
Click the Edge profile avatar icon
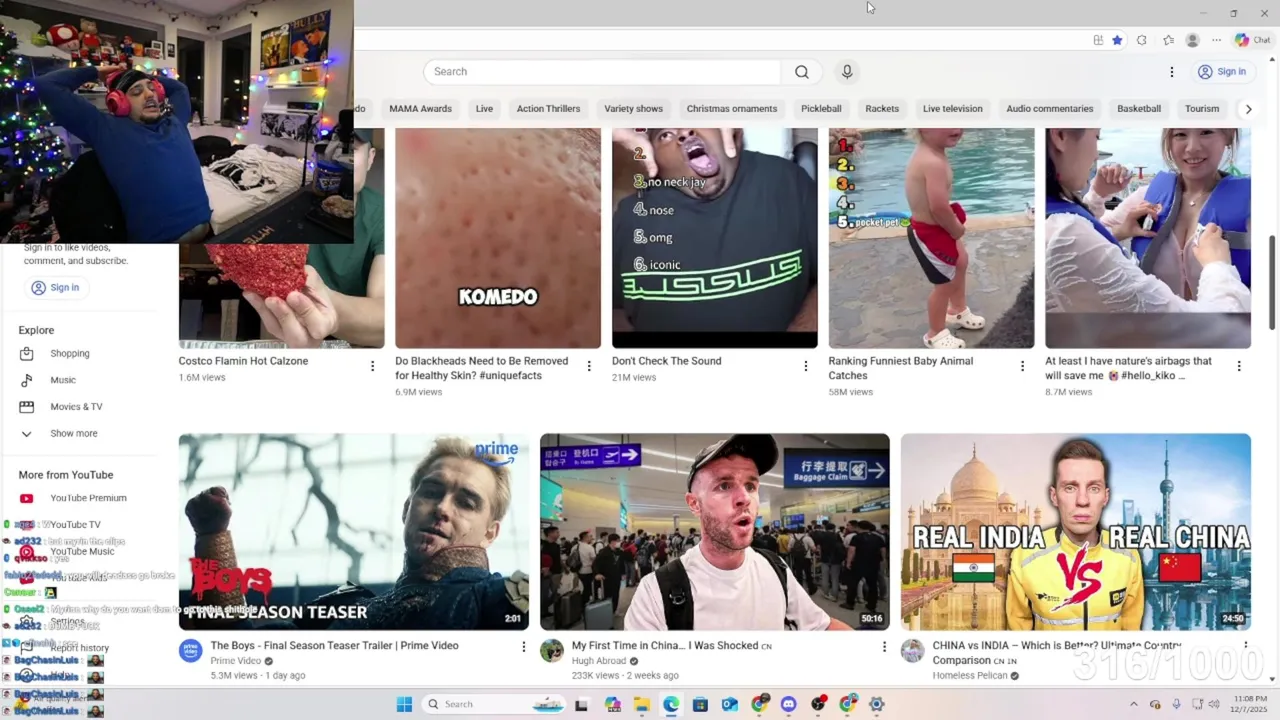pyautogui.click(x=1192, y=40)
